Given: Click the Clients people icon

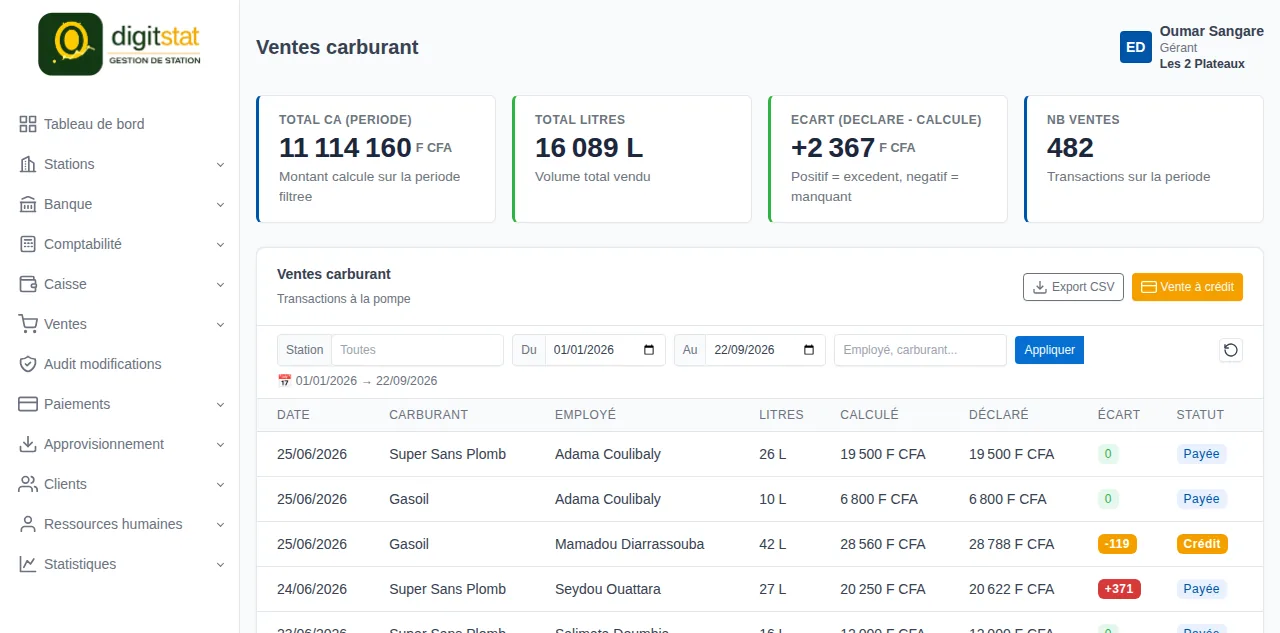Looking at the screenshot, I should (x=28, y=484).
